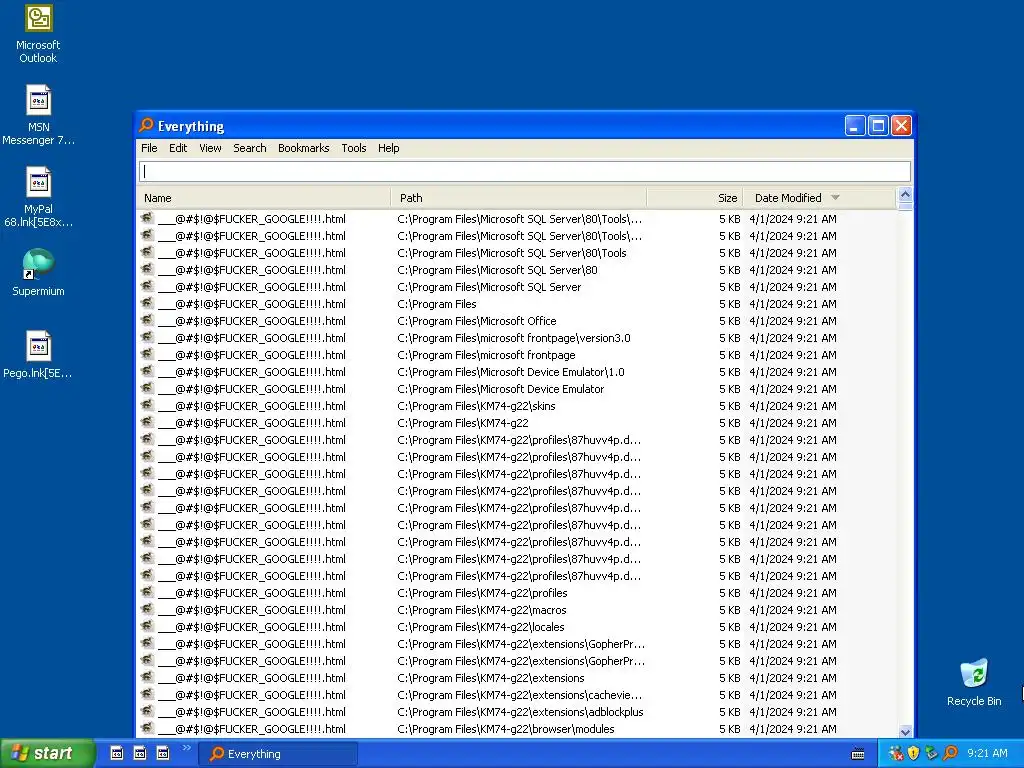
Task: Open the Help menu
Action: point(389,148)
